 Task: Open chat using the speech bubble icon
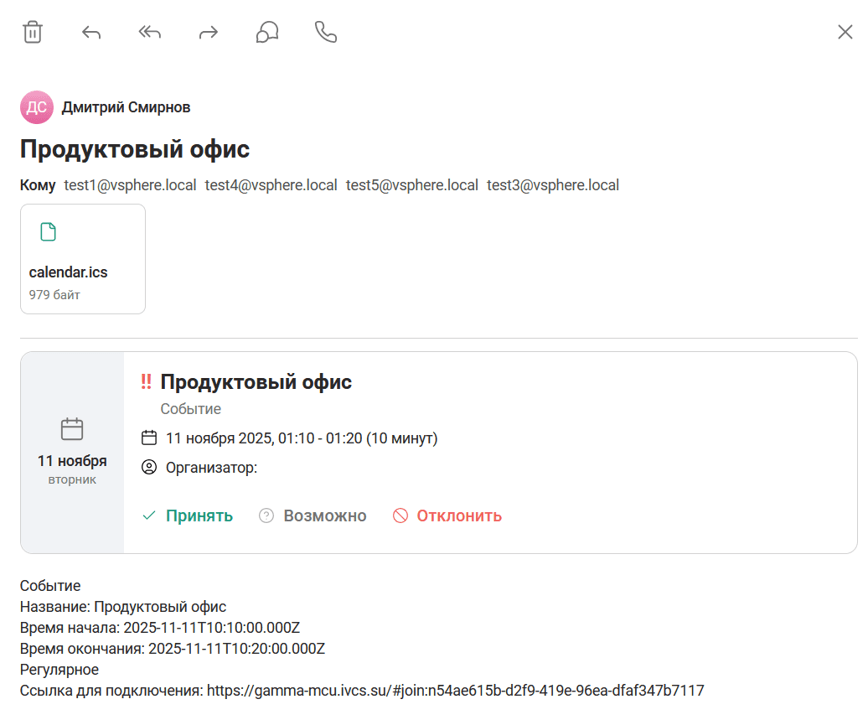[266, 32]
